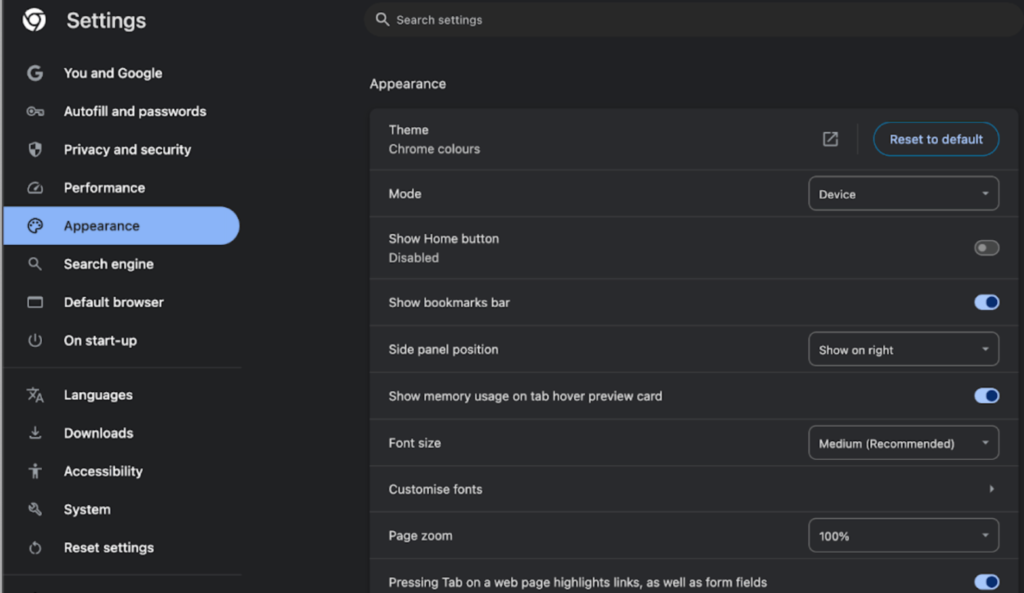Click the wrench icon for System
1024x593 pixels.
35,509
